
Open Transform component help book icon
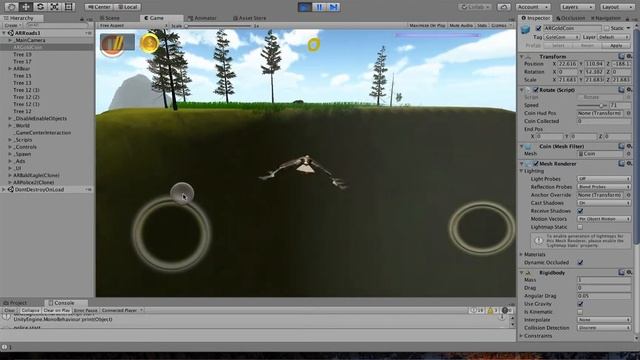point(621,56)
